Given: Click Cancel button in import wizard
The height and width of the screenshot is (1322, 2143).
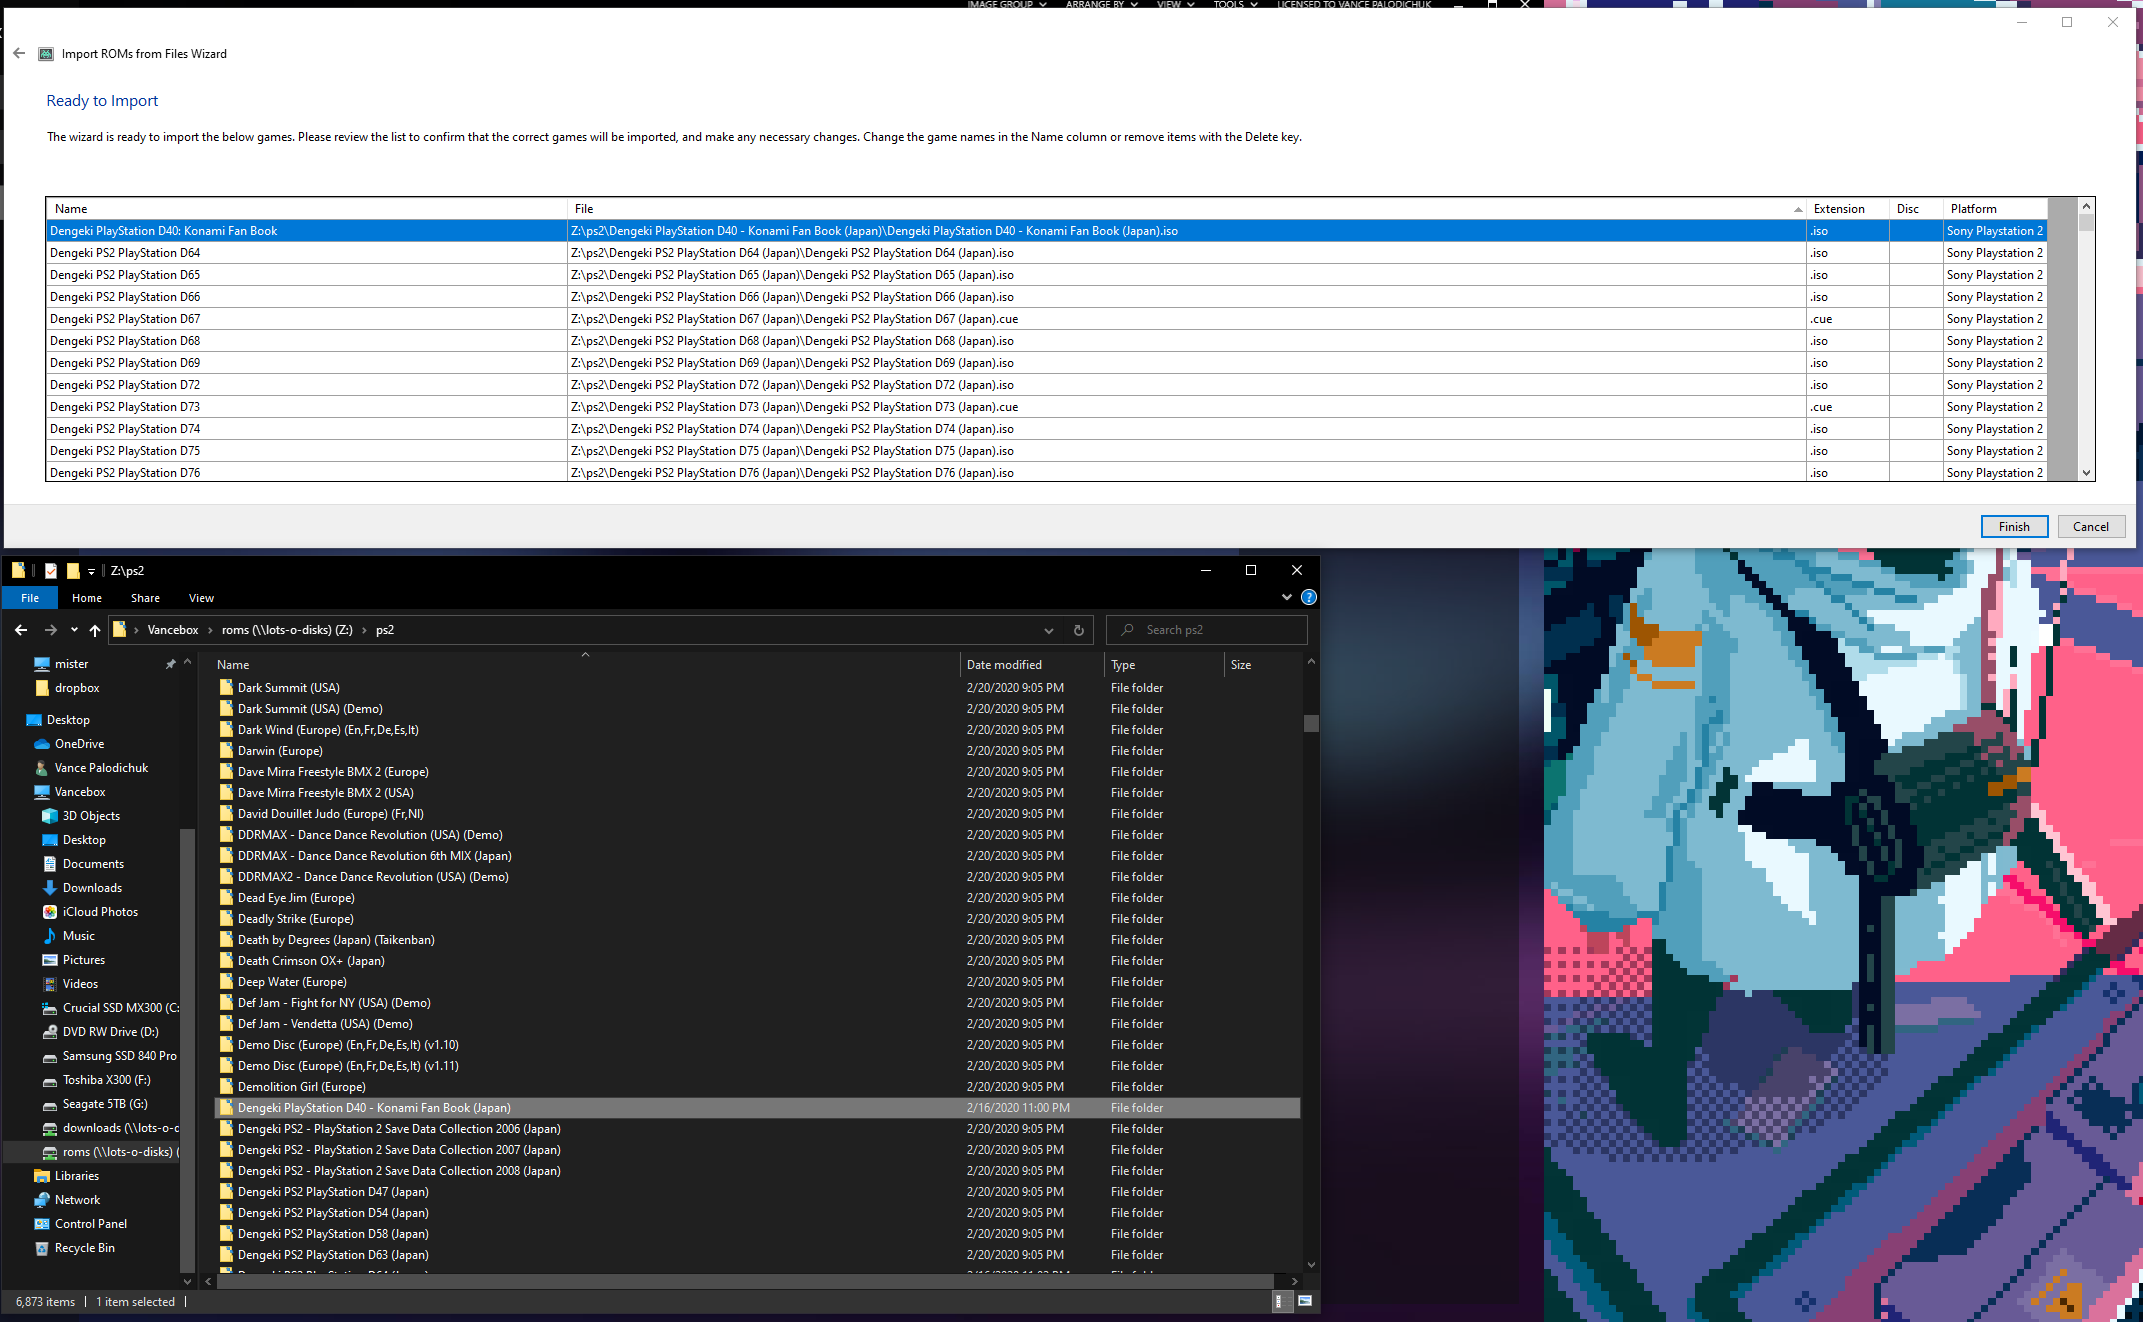Looking at the screenshot, I should [2090, 527].
